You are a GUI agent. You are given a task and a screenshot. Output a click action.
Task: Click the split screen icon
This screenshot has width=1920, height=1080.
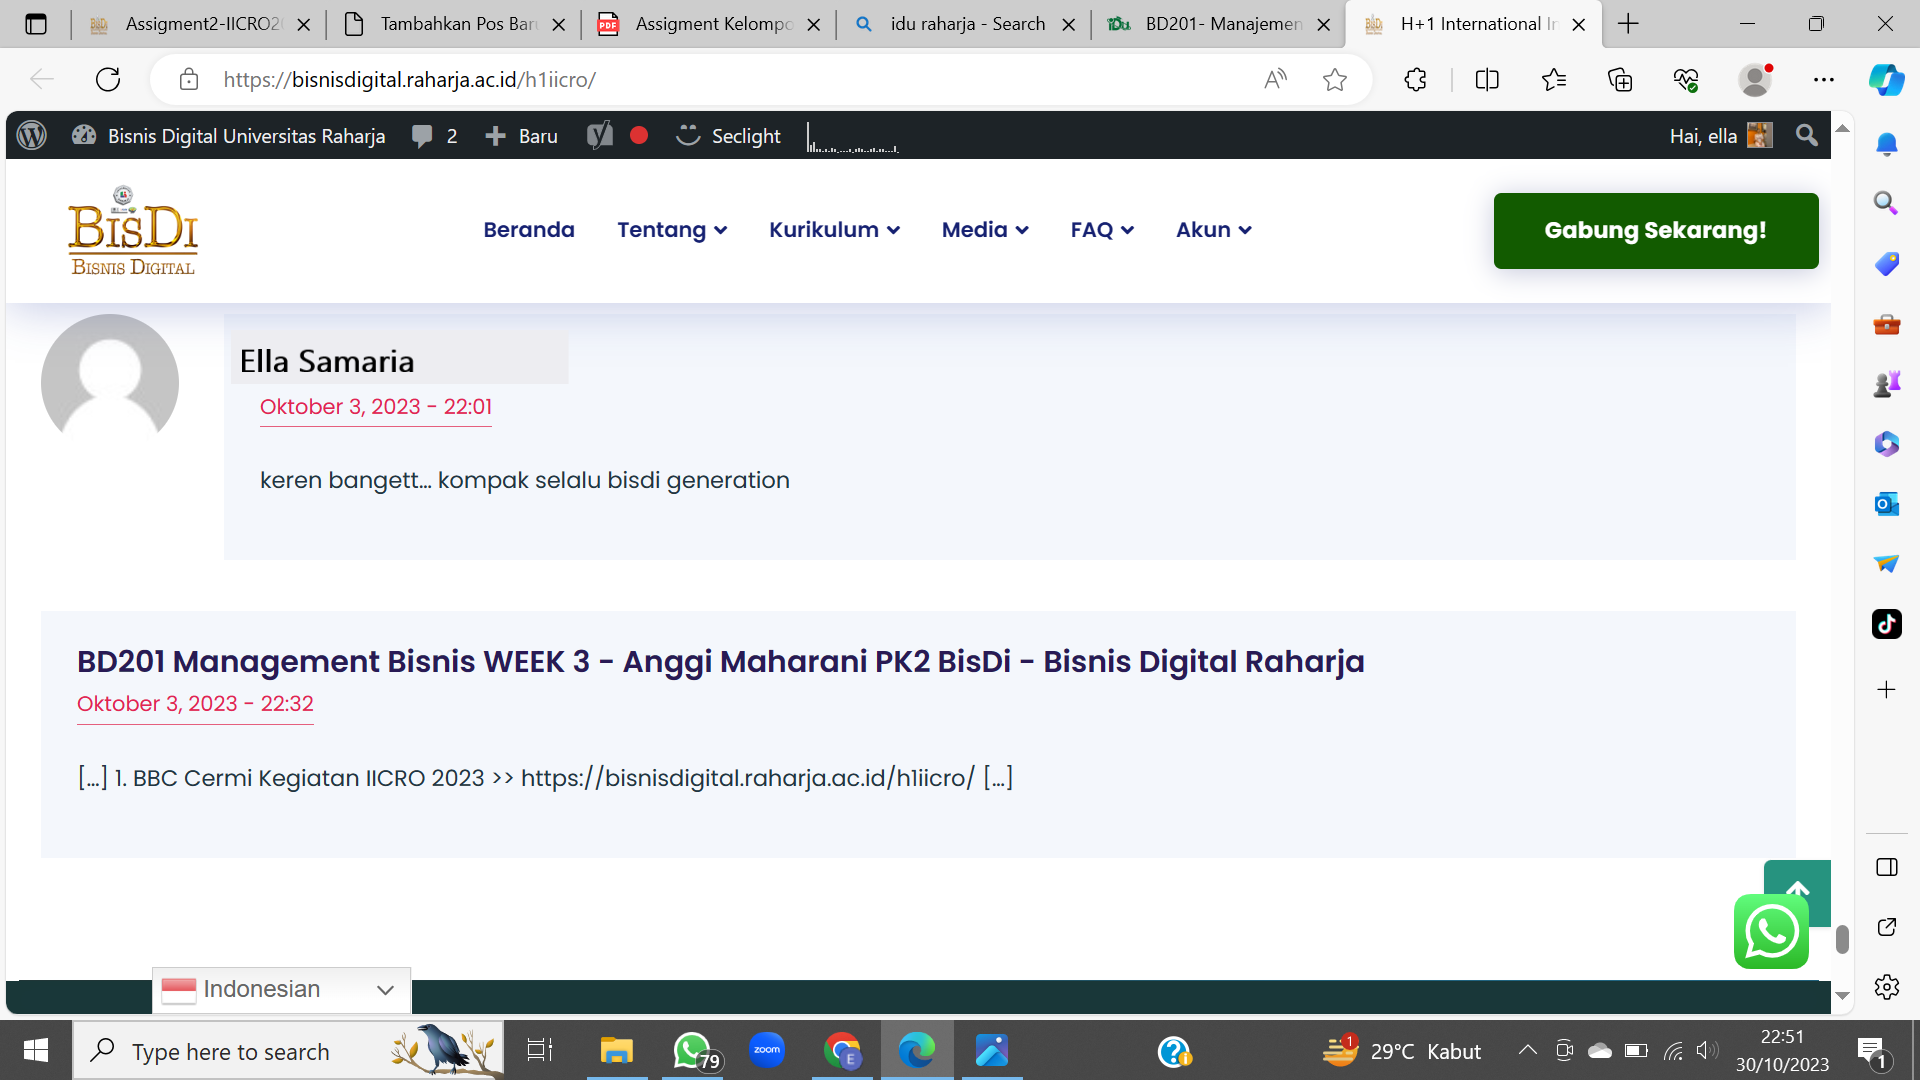pos(1487,79)
